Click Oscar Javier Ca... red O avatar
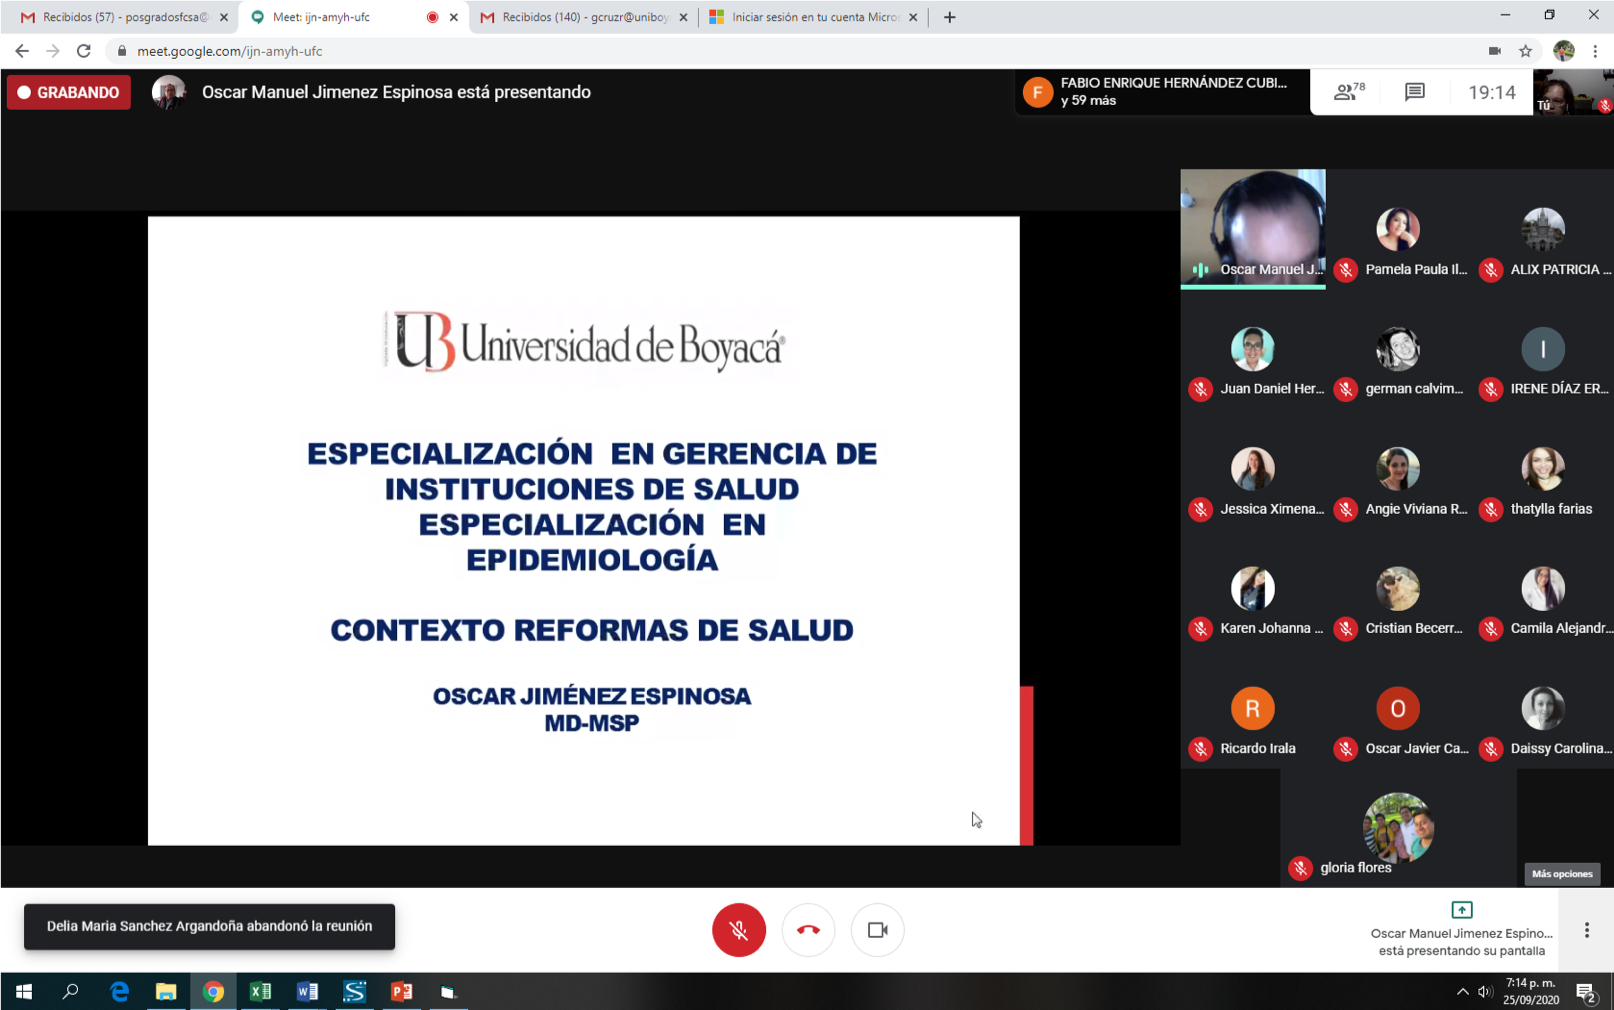 click(1397, 709)
